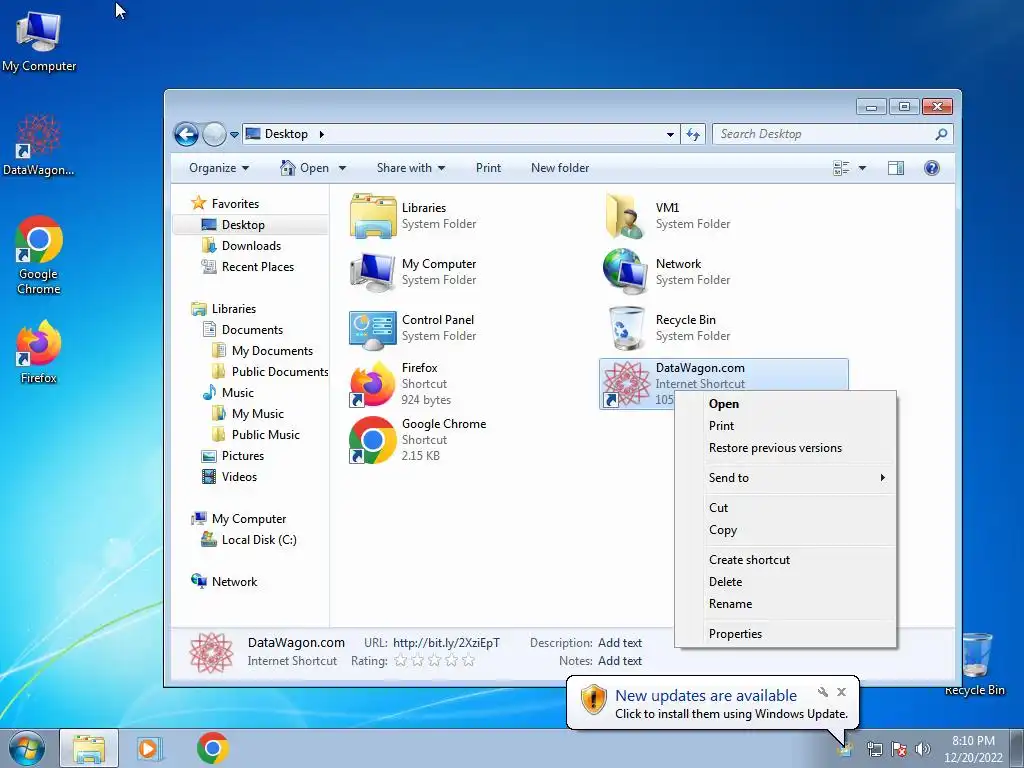The width and height of the screenshot is (1024, 768).
Task: Select Favorites in the navigation pane
Action: tap(225, 204)
